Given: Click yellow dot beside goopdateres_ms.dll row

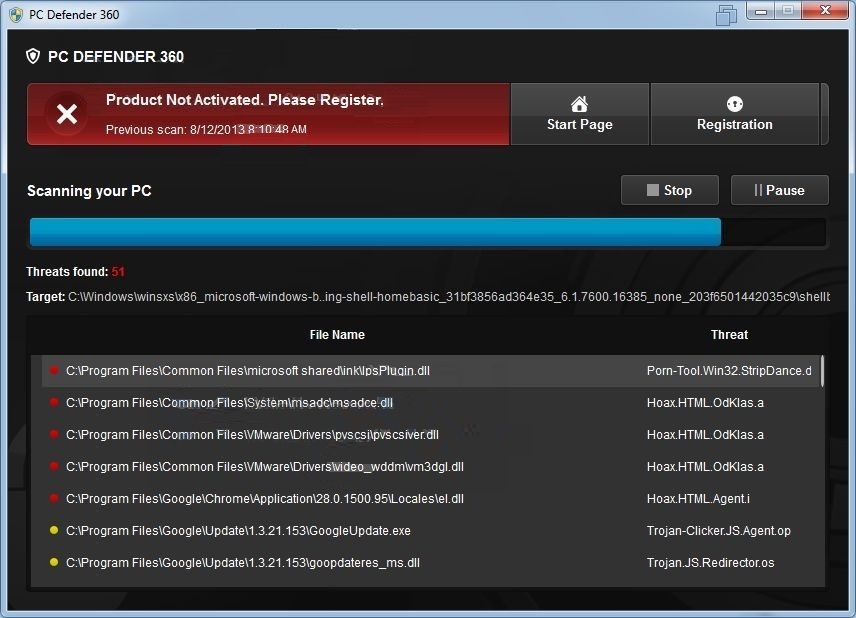Looking at the screenshot, I should [x=54, y=562].
